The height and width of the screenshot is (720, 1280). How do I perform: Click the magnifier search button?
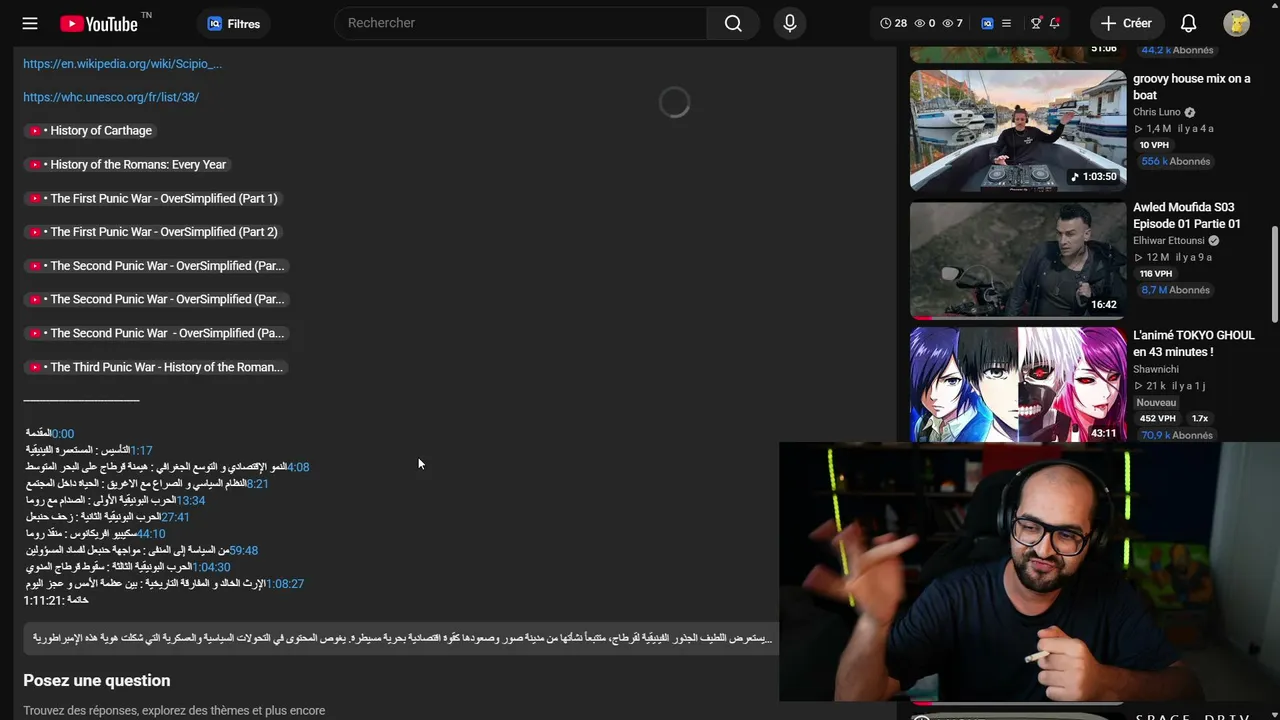(733, 23)
